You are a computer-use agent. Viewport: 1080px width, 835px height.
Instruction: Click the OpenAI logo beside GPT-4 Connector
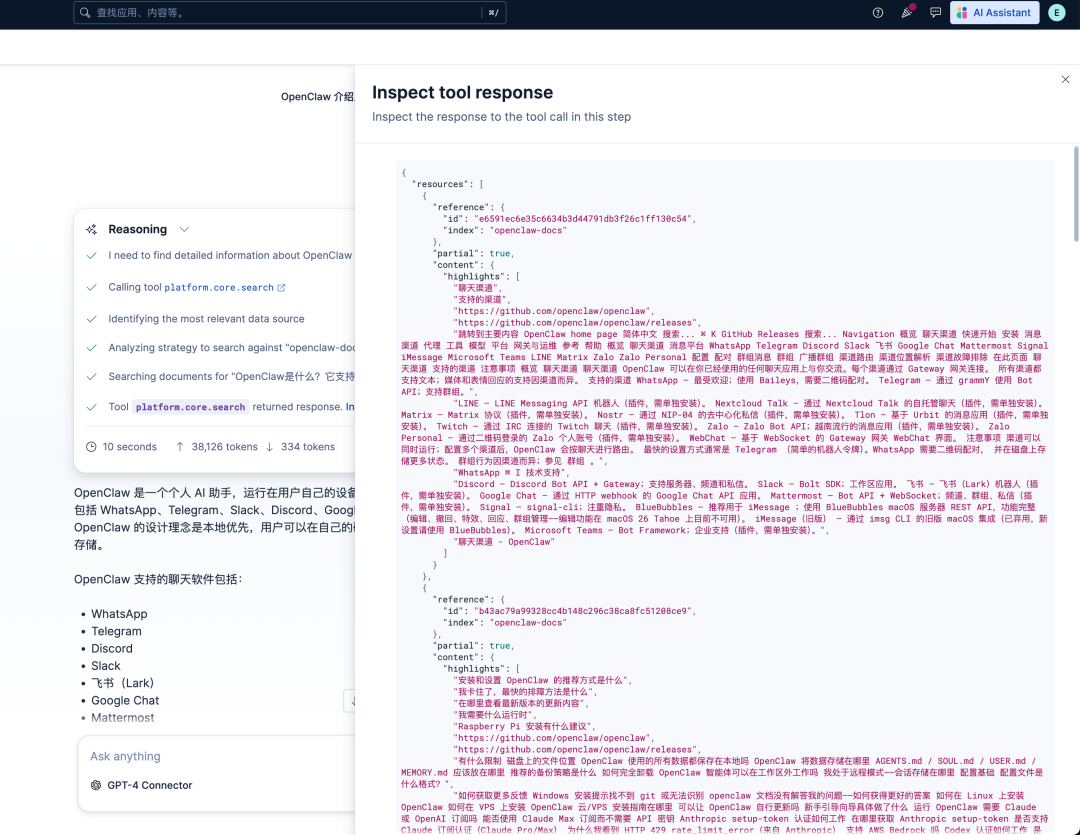(96, 785)
